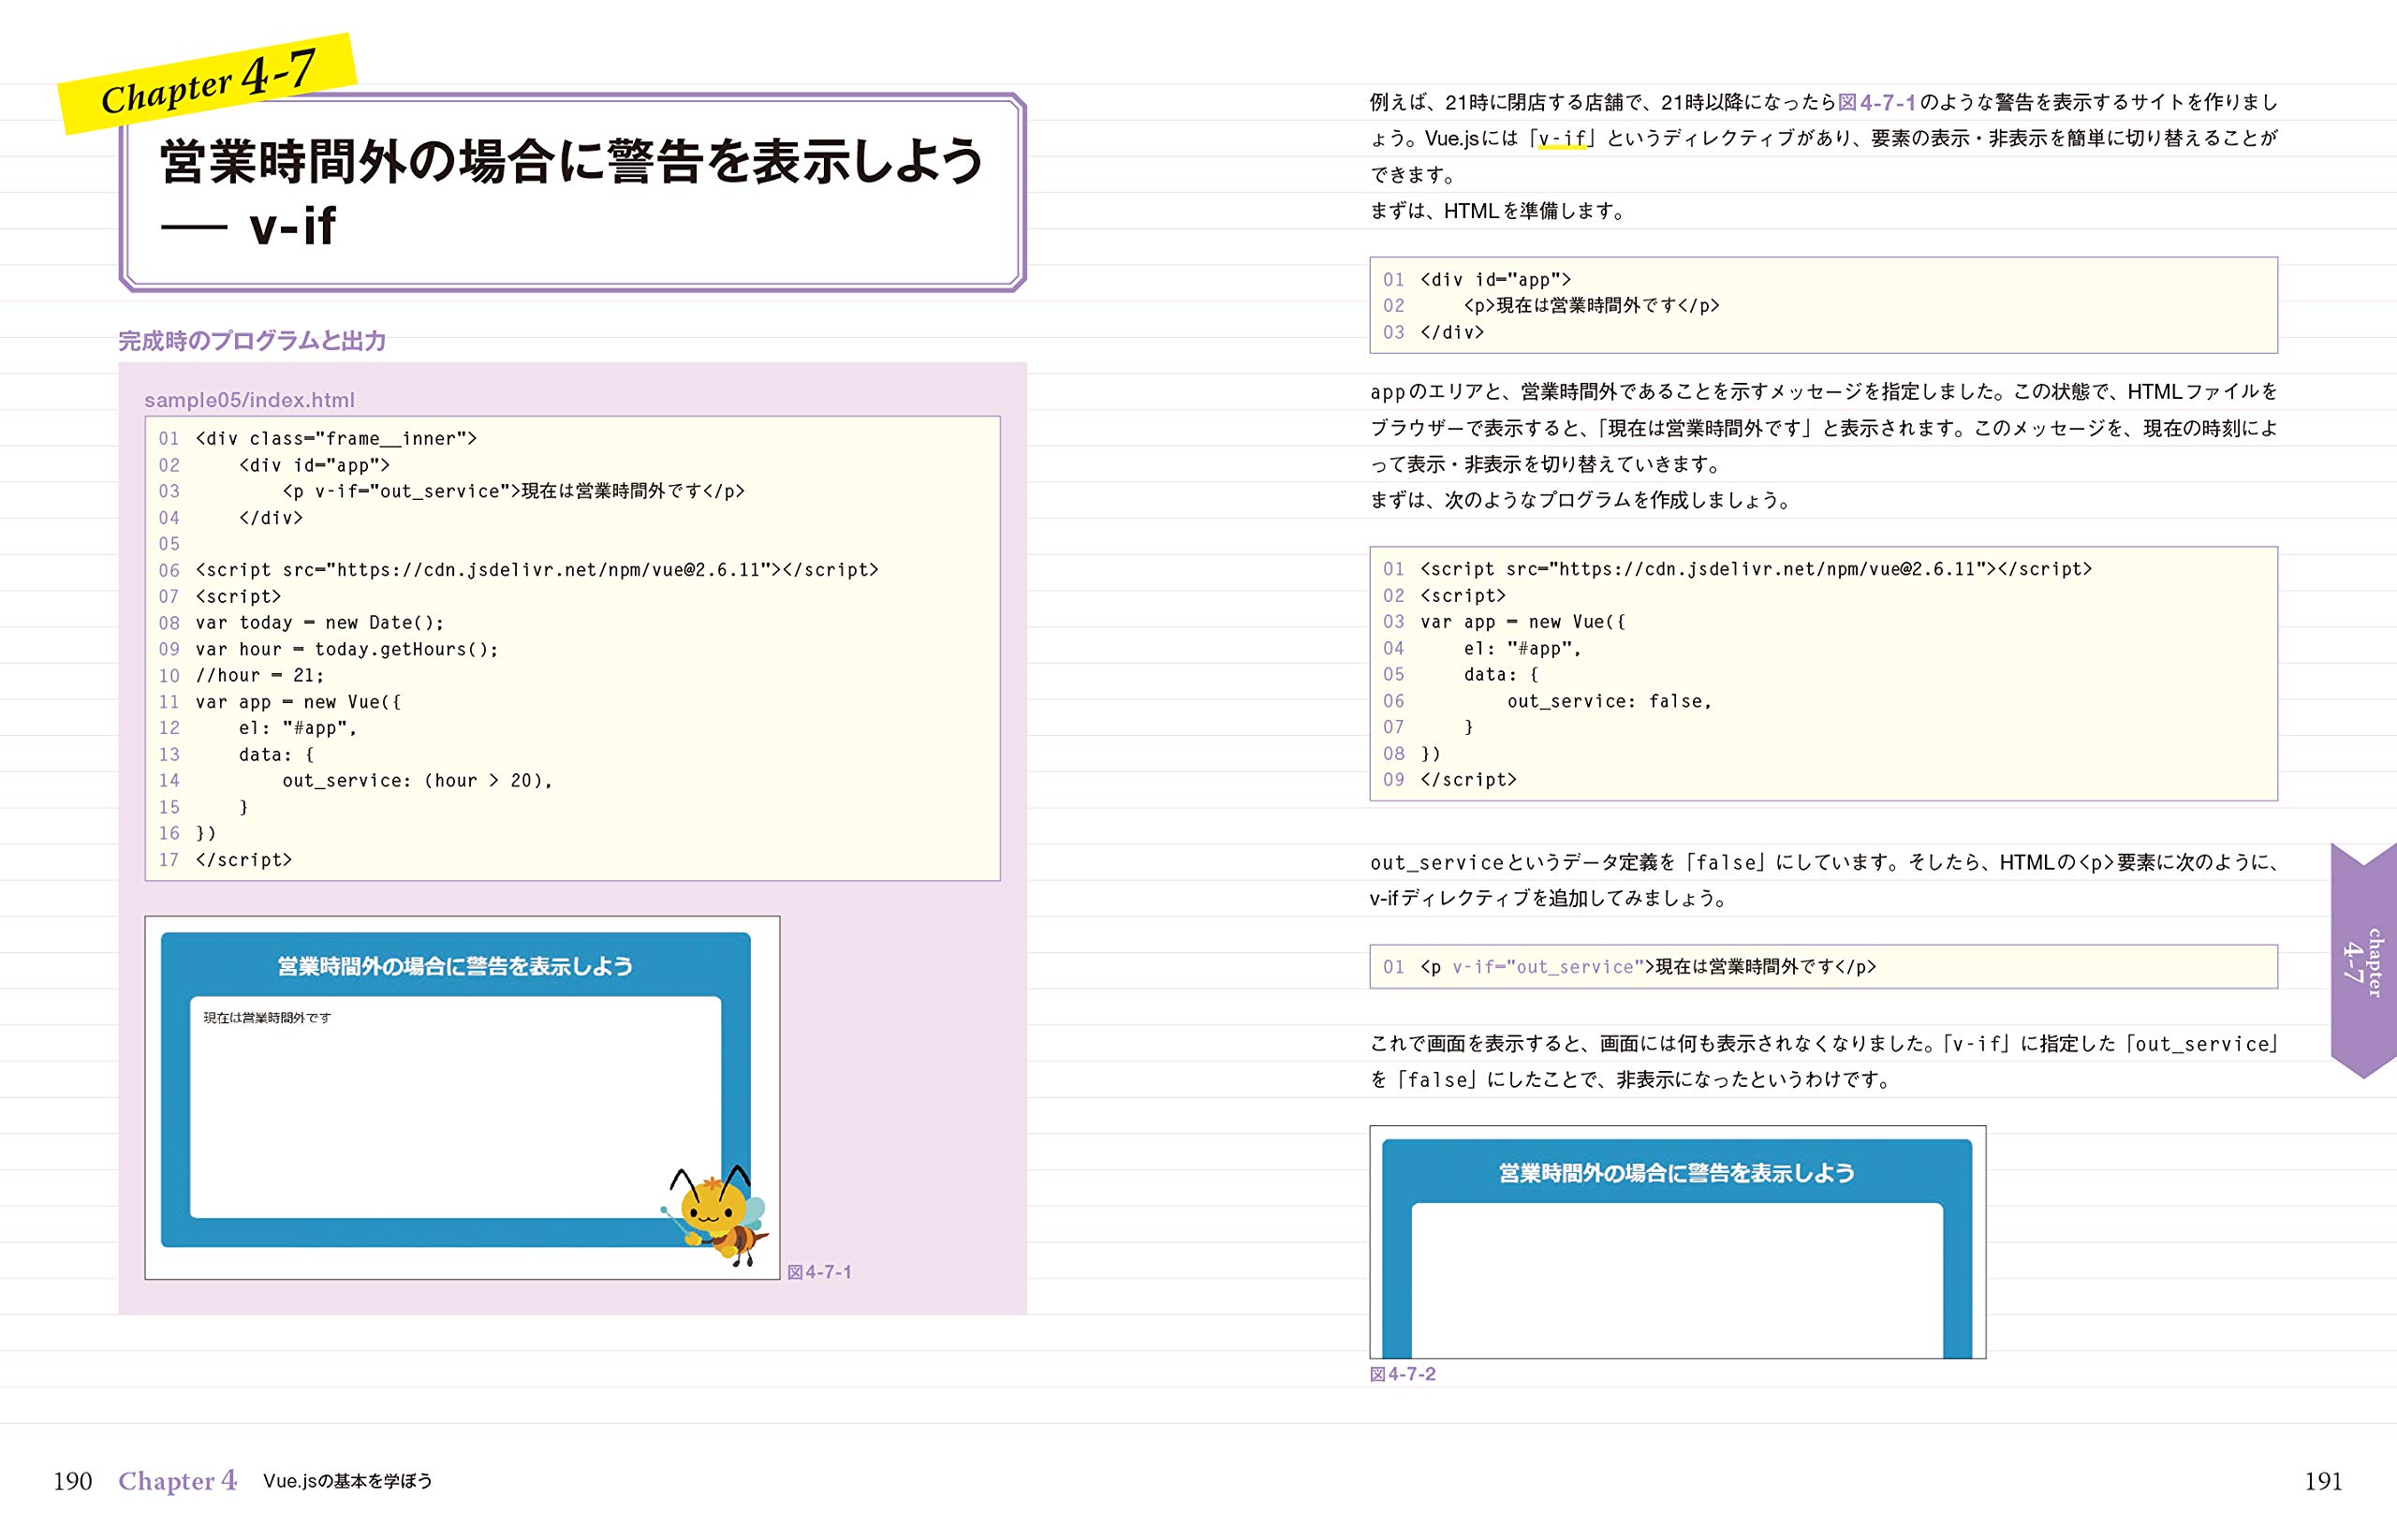Click page number 190
This screenshot has width=2397, height=1540.
pos(72,1481)
